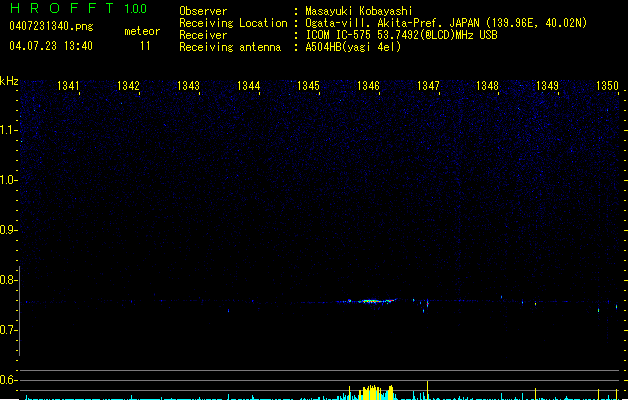Click the 1342 time axis marker
This screenshot has width=629, height=400.
coord(128,86)
